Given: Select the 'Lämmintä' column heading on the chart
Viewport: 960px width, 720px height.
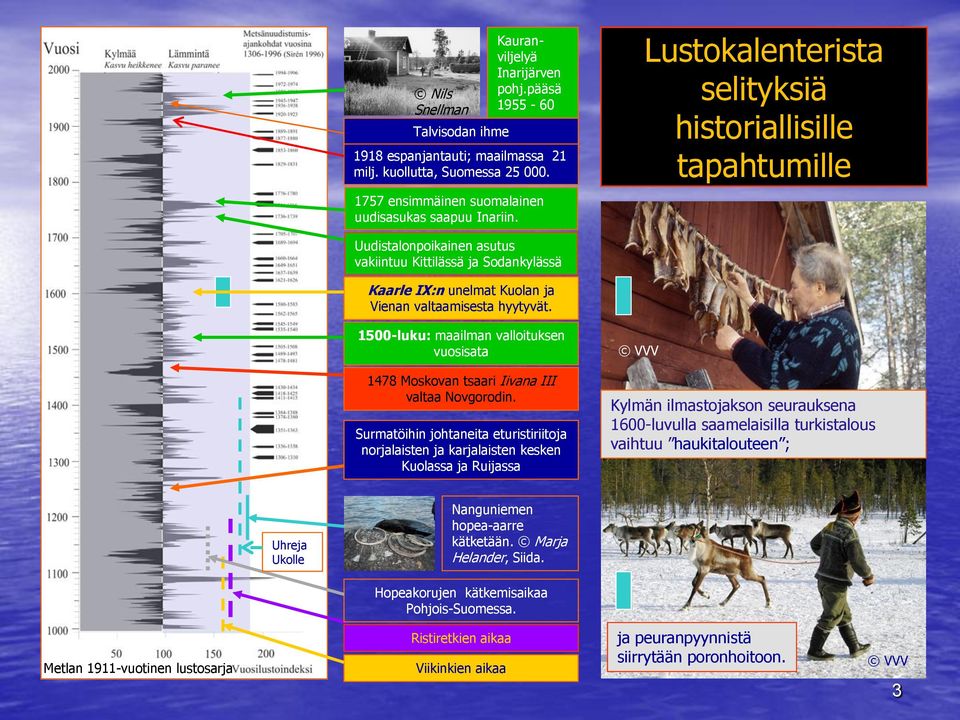Looking at the screenshot, I should (x=189, y=54).
